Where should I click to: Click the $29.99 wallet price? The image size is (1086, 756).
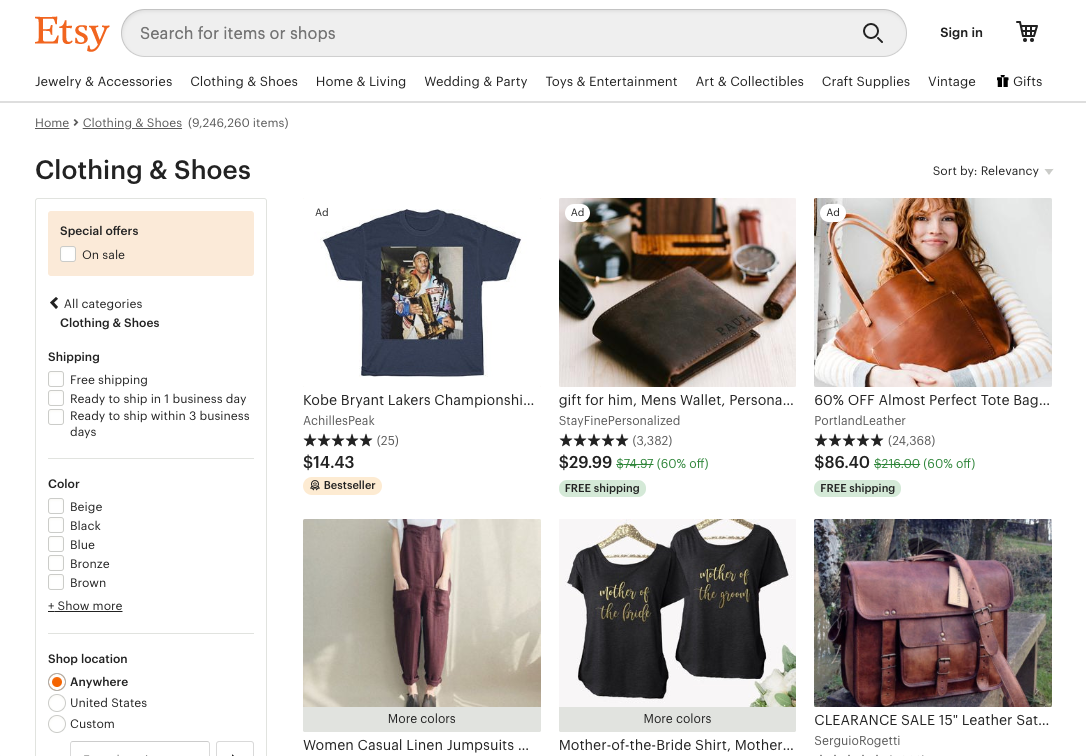585,462
